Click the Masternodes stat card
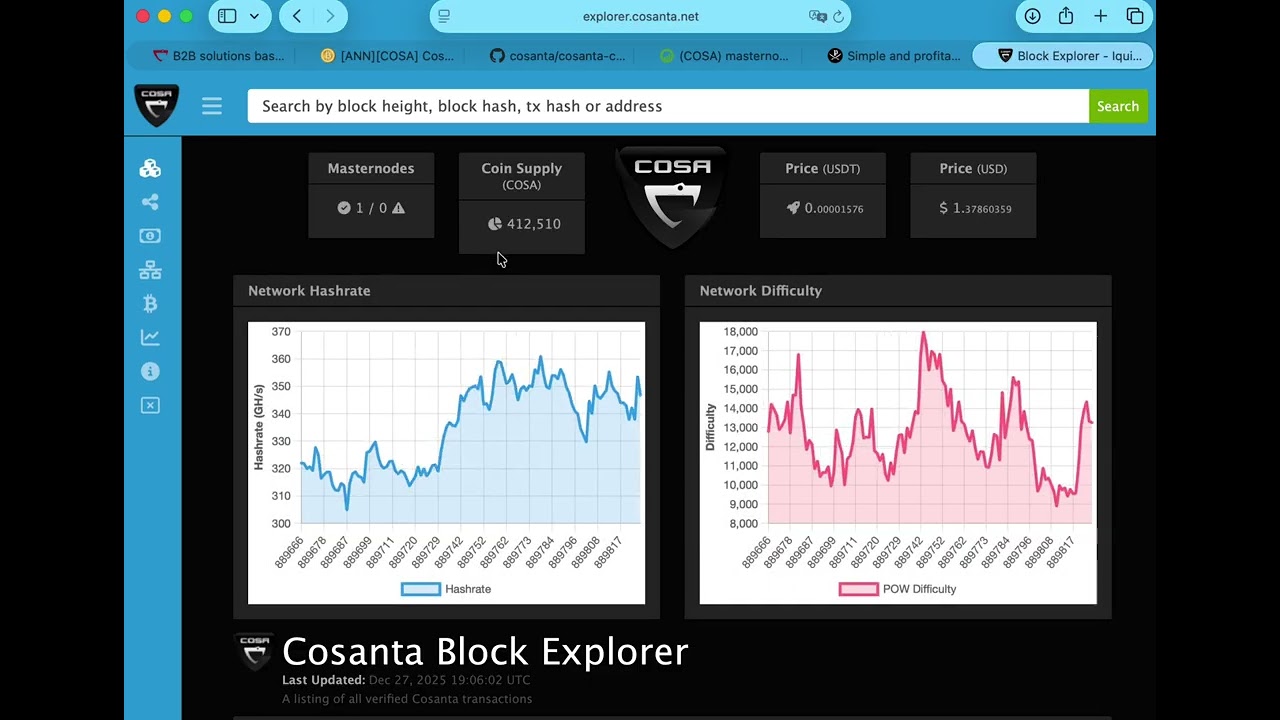 [x=371, y=195]
